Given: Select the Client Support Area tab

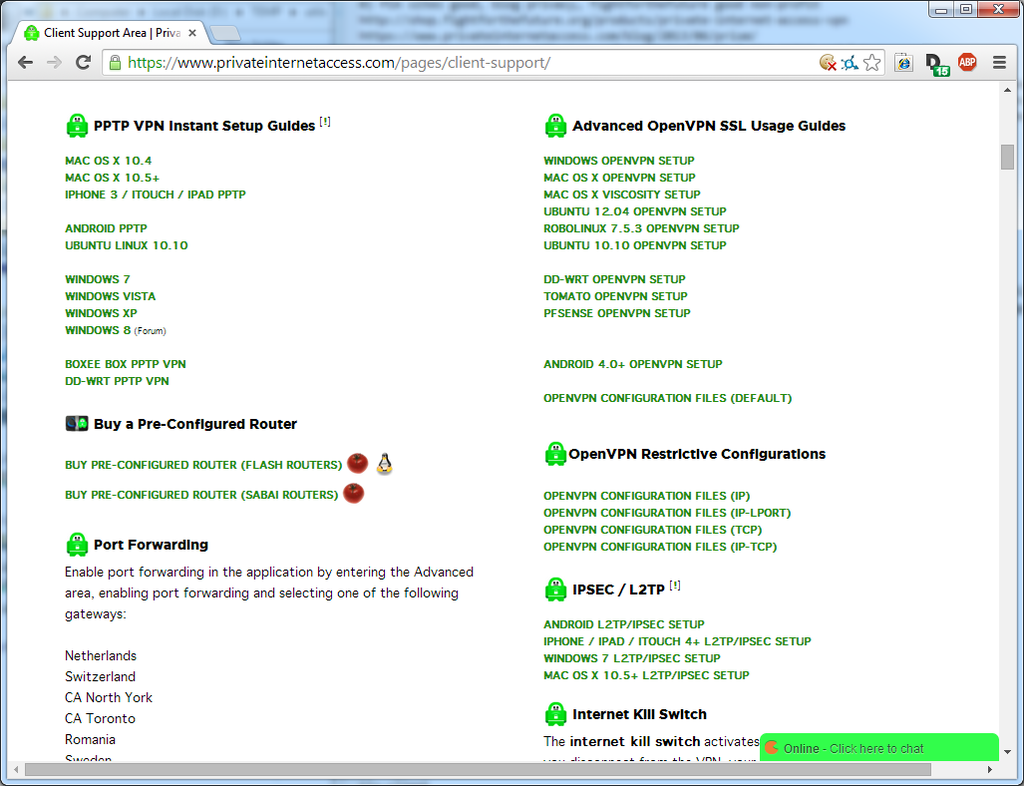Looking at the screenshot, I should click(x=111, y=33).
